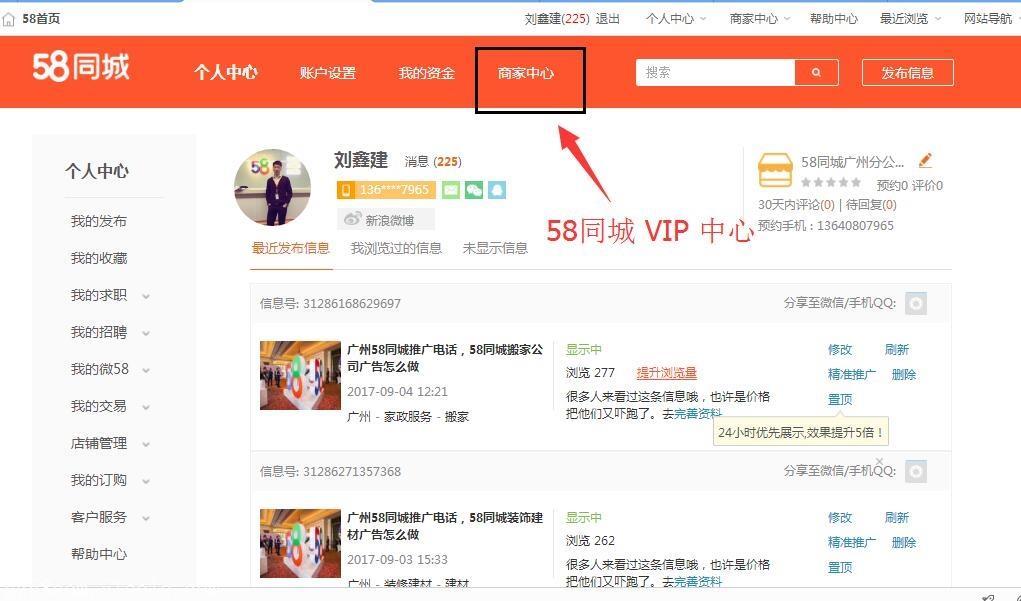Screen dimensions: 1021x601
Task: Click 刷新 for 装饰建材 listing
Action: (897, 518)
